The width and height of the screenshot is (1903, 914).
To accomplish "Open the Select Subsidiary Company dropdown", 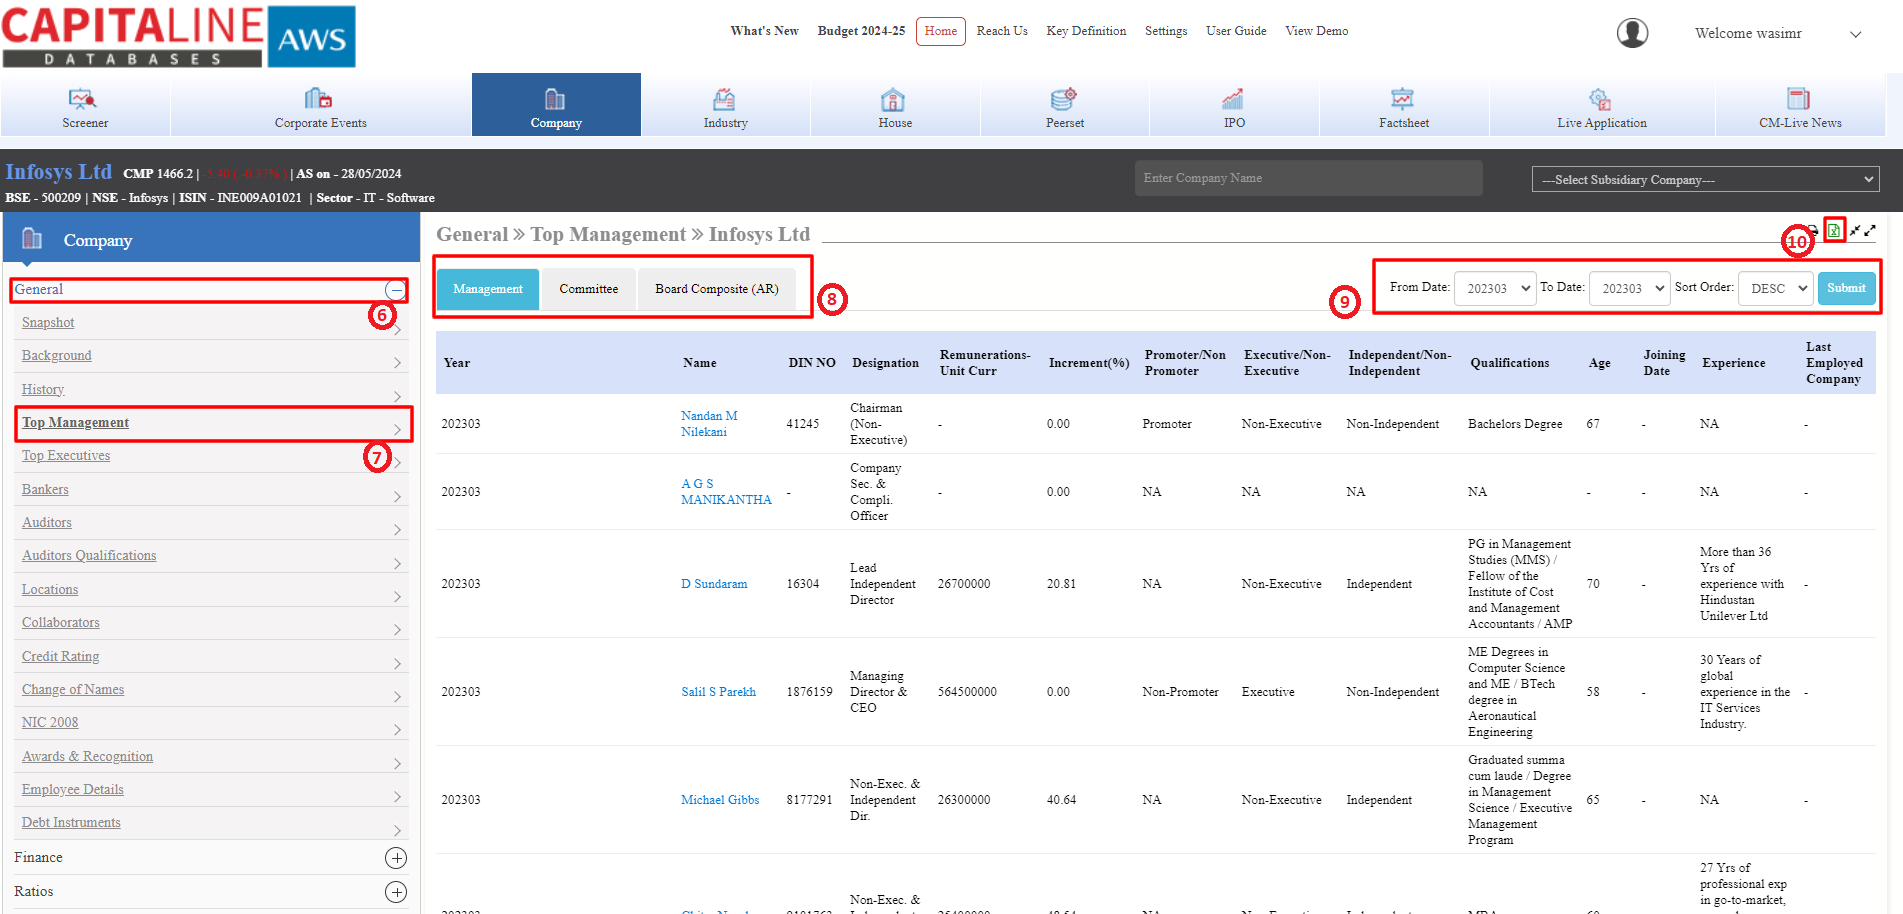I will coord(1706,180).
